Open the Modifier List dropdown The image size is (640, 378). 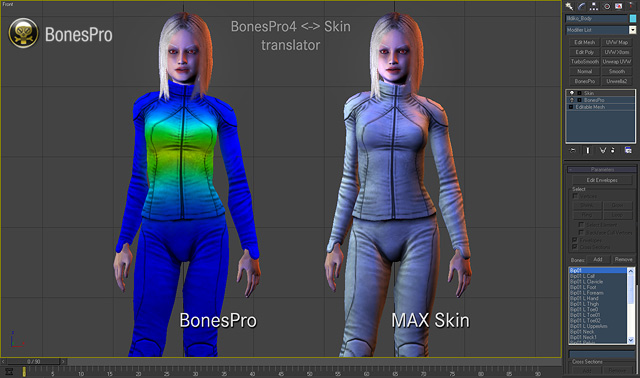click(x=632, y=30)
